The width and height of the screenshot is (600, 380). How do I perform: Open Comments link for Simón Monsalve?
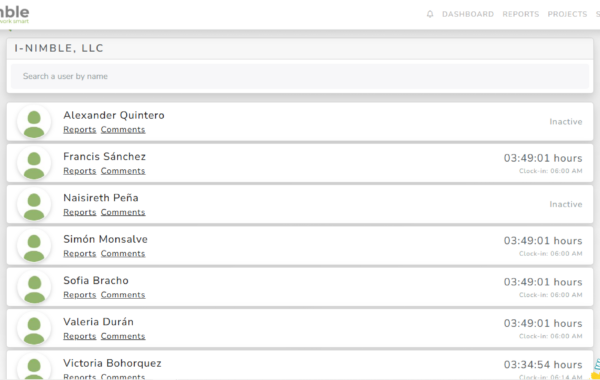(123, 254)
